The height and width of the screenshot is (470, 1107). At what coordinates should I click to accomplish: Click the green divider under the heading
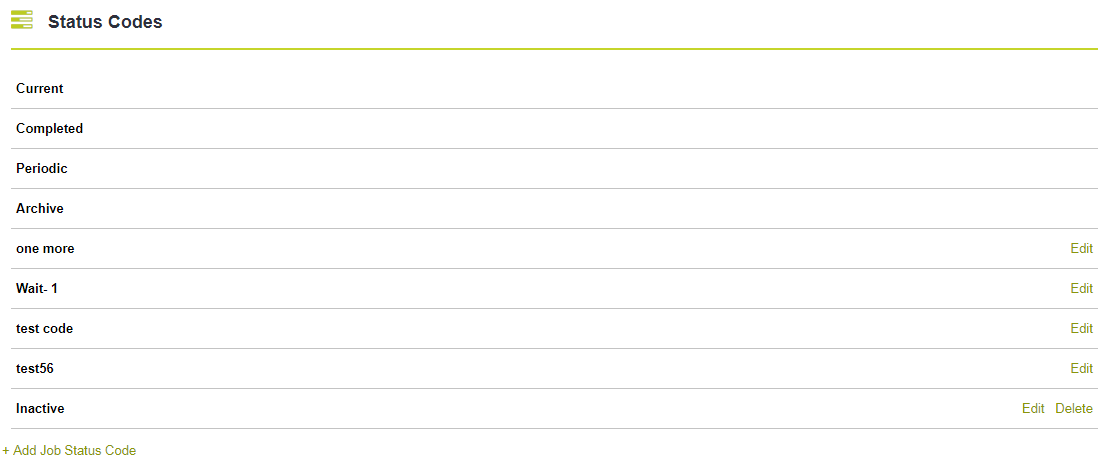click(x=554, y=49)
